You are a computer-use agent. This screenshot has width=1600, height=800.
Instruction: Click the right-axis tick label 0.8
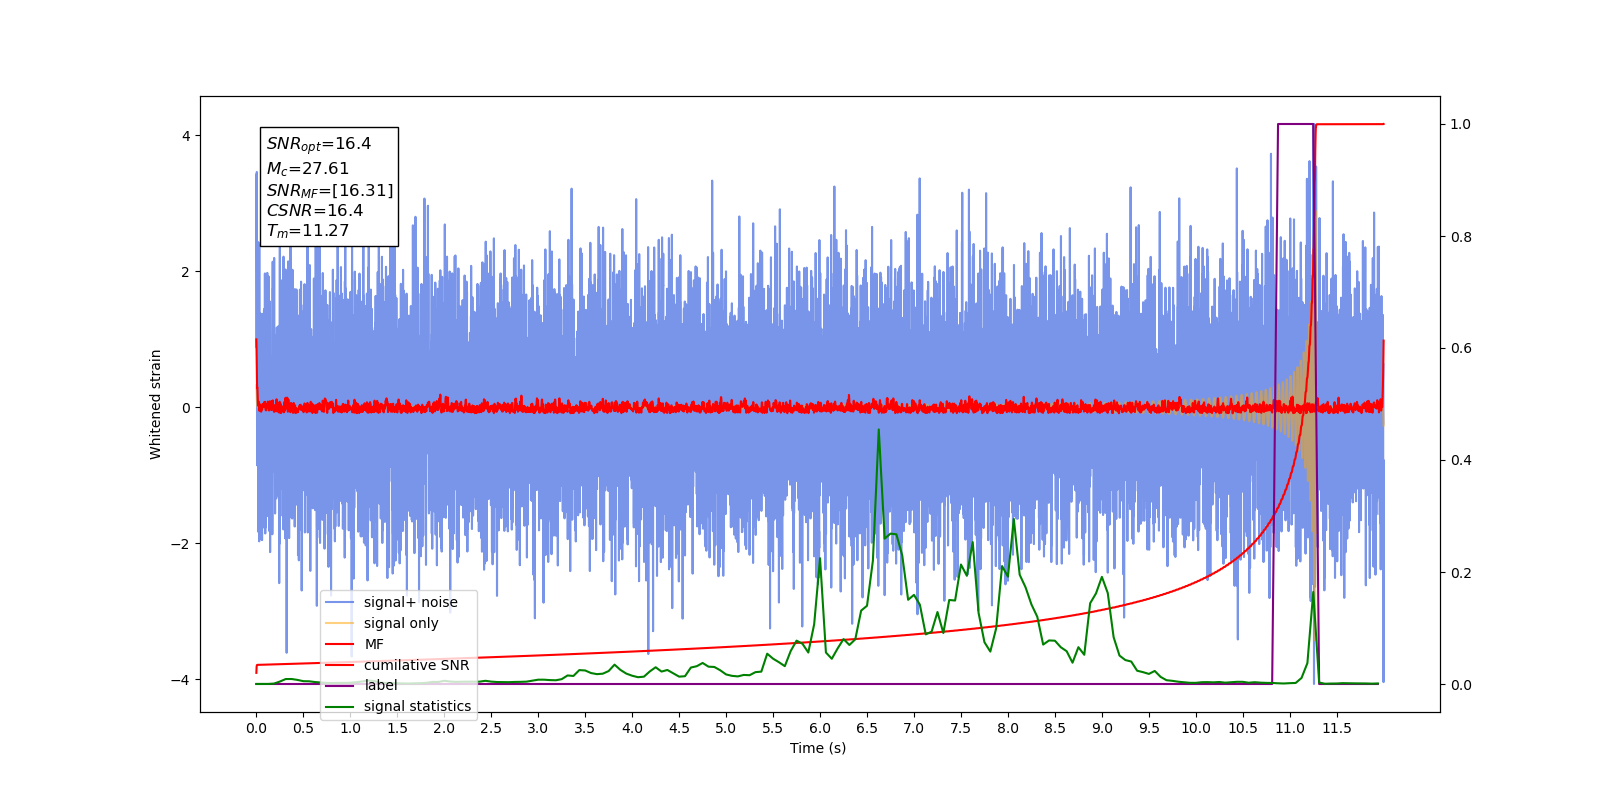point(1461,237)
